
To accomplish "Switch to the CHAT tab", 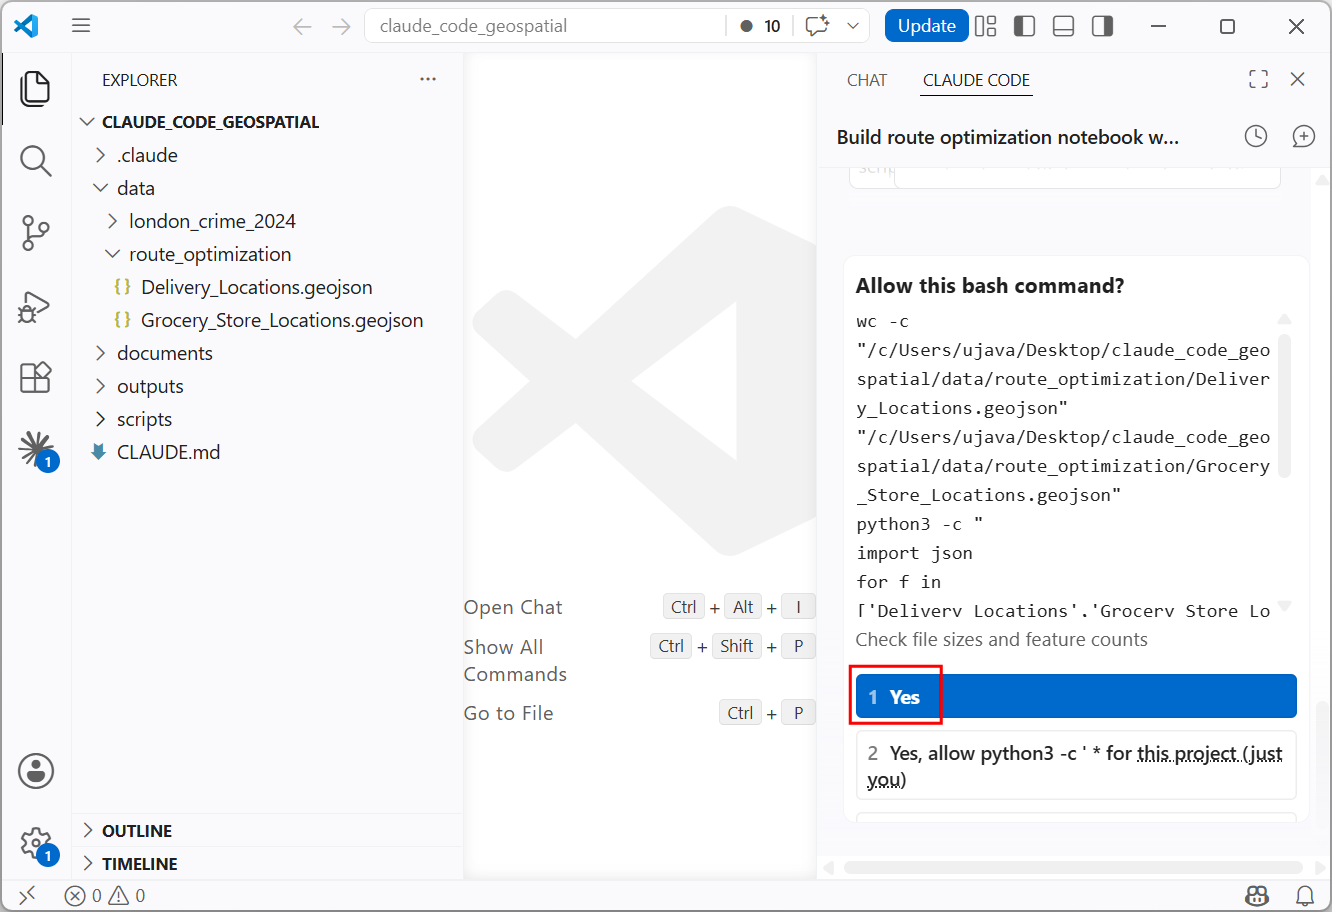I will click(x=867, y=80).
